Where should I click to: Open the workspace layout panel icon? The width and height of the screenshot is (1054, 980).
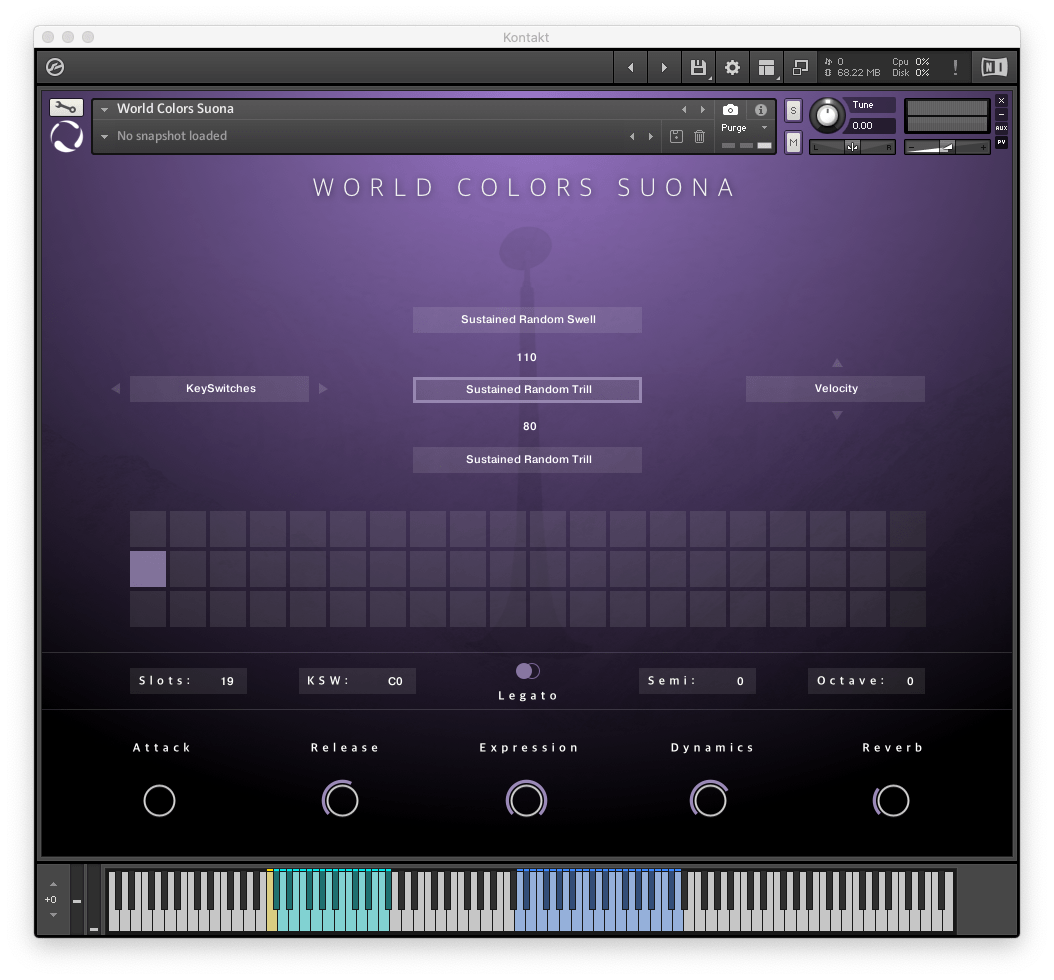[x=766, y=67]
